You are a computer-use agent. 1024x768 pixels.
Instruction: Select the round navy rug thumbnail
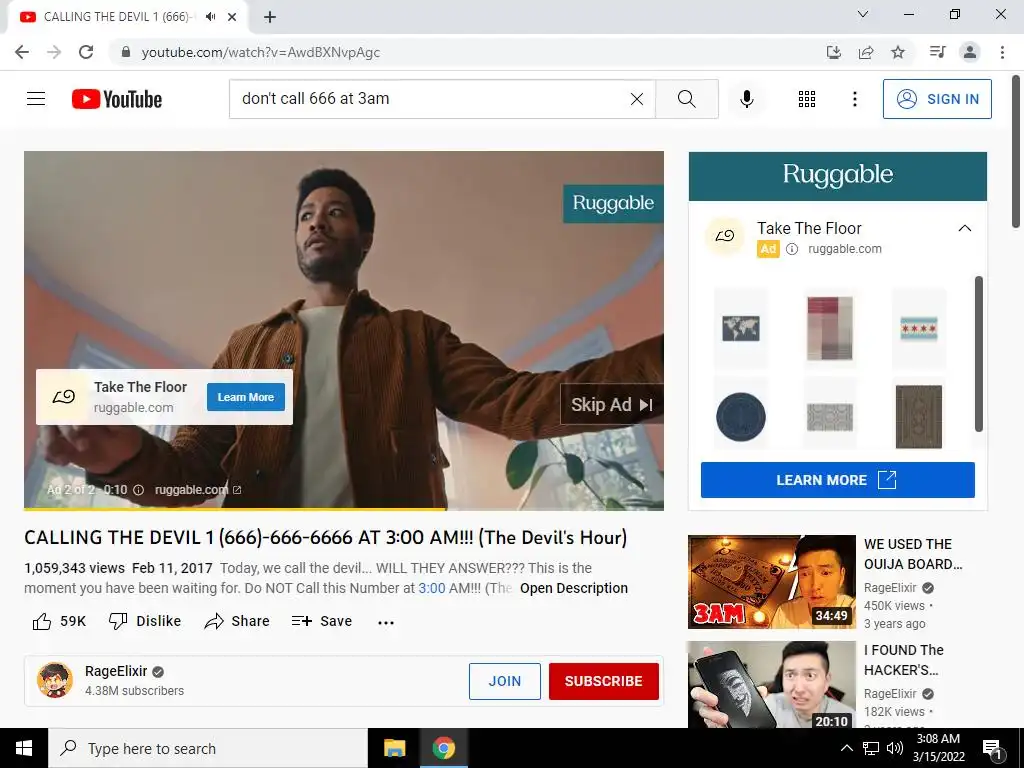coord(741,417)
